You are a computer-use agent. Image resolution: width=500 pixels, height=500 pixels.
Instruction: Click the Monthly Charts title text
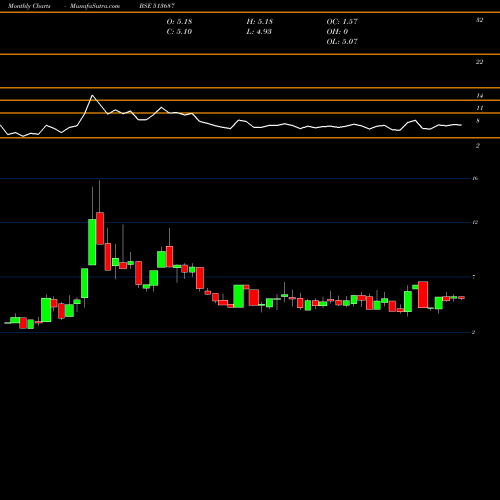point(29,6)
